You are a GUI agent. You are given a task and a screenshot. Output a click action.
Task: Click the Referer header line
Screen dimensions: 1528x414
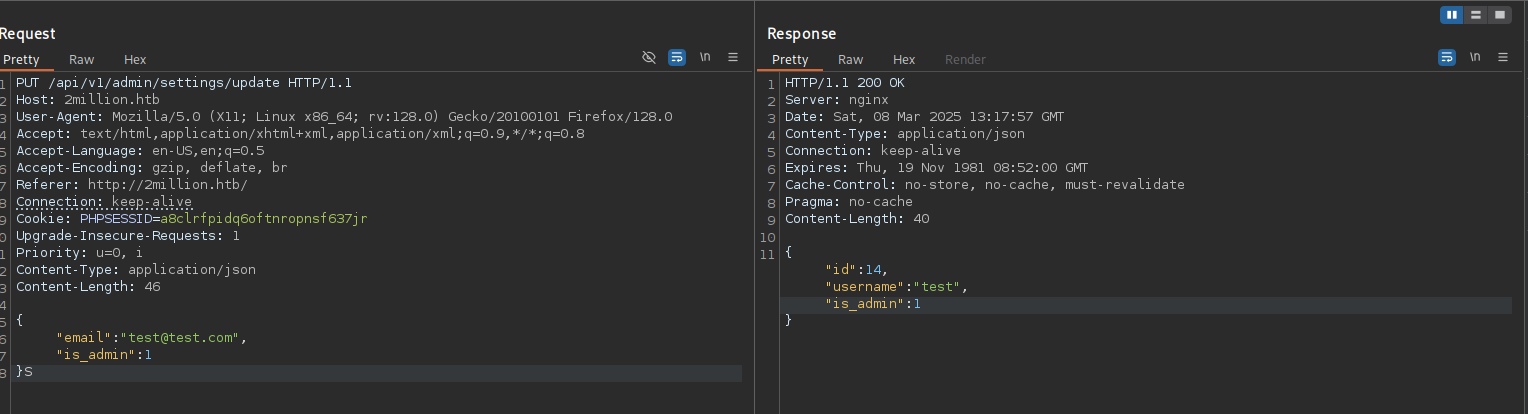[x=131, y=185]
